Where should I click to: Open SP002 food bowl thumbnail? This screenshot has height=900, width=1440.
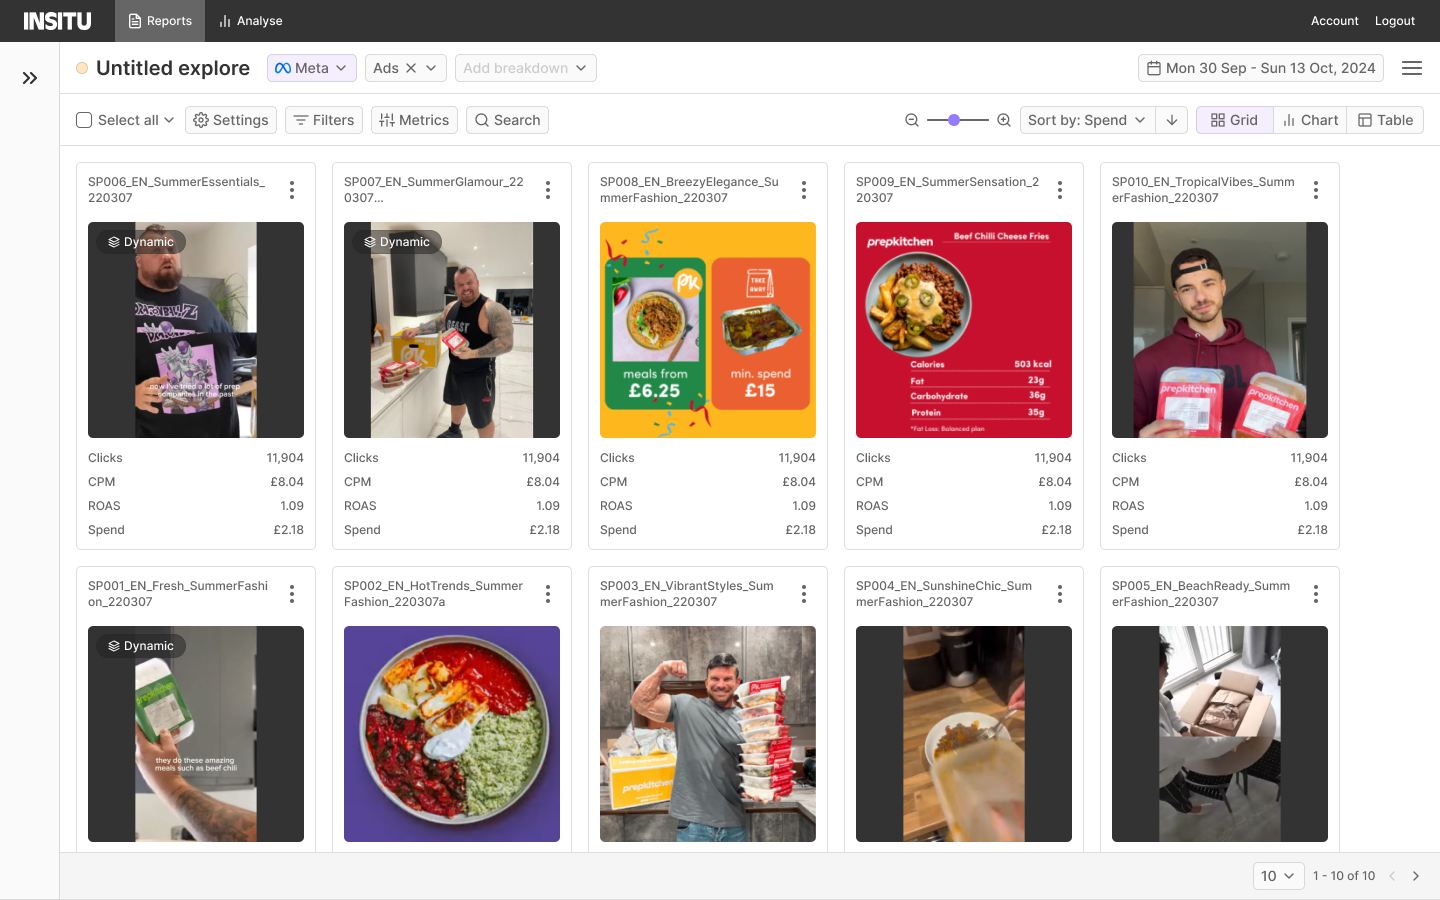pos(452,734)
